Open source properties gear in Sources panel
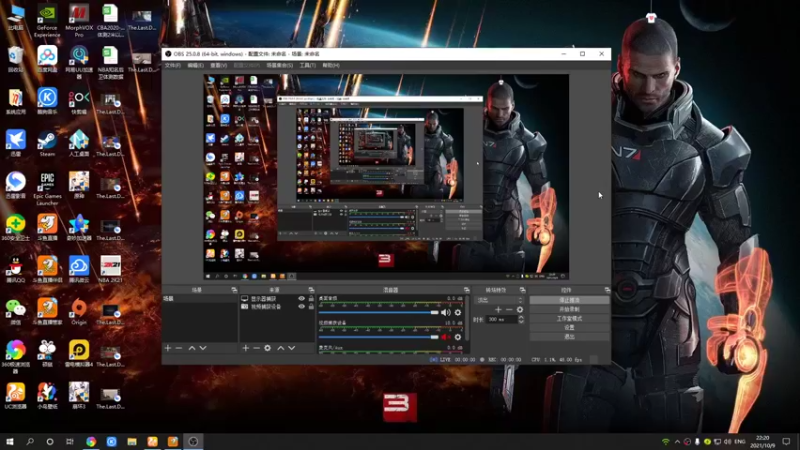Viewport: 800px width, 450px height. click(267, 348)
